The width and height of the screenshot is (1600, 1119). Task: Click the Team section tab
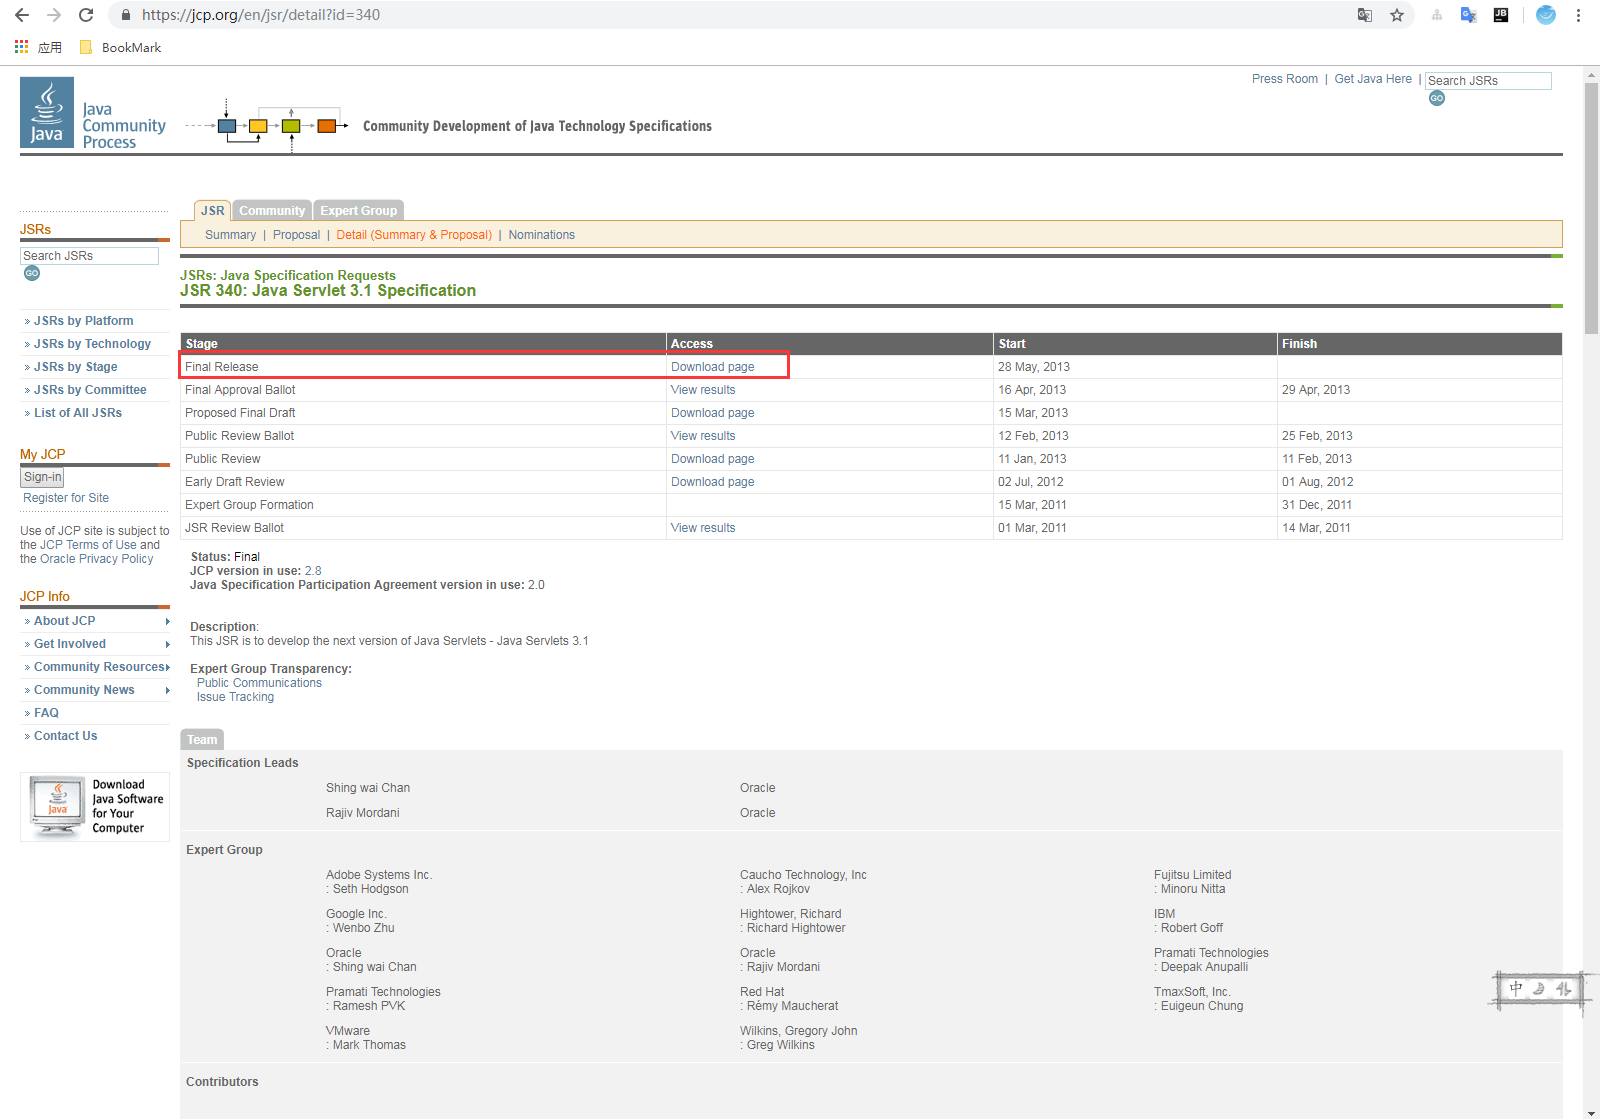pyautogui.click(x=202, y=740)
